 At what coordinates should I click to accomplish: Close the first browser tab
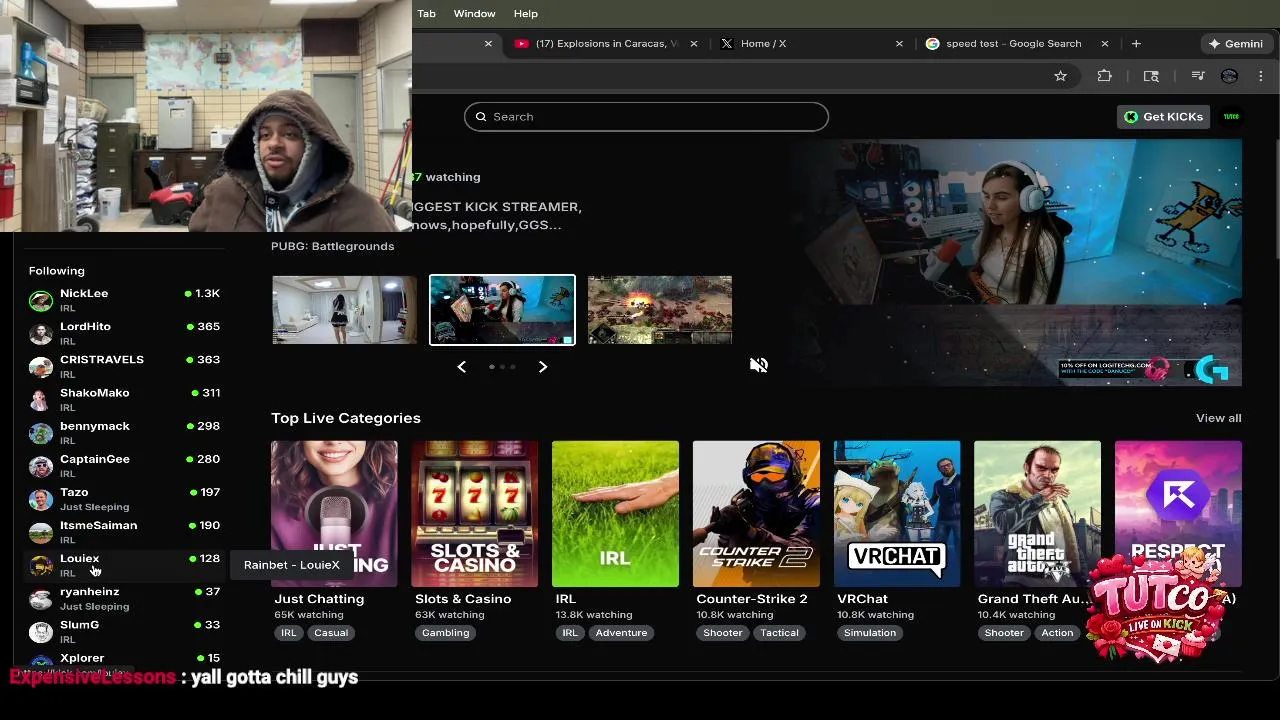489,44
